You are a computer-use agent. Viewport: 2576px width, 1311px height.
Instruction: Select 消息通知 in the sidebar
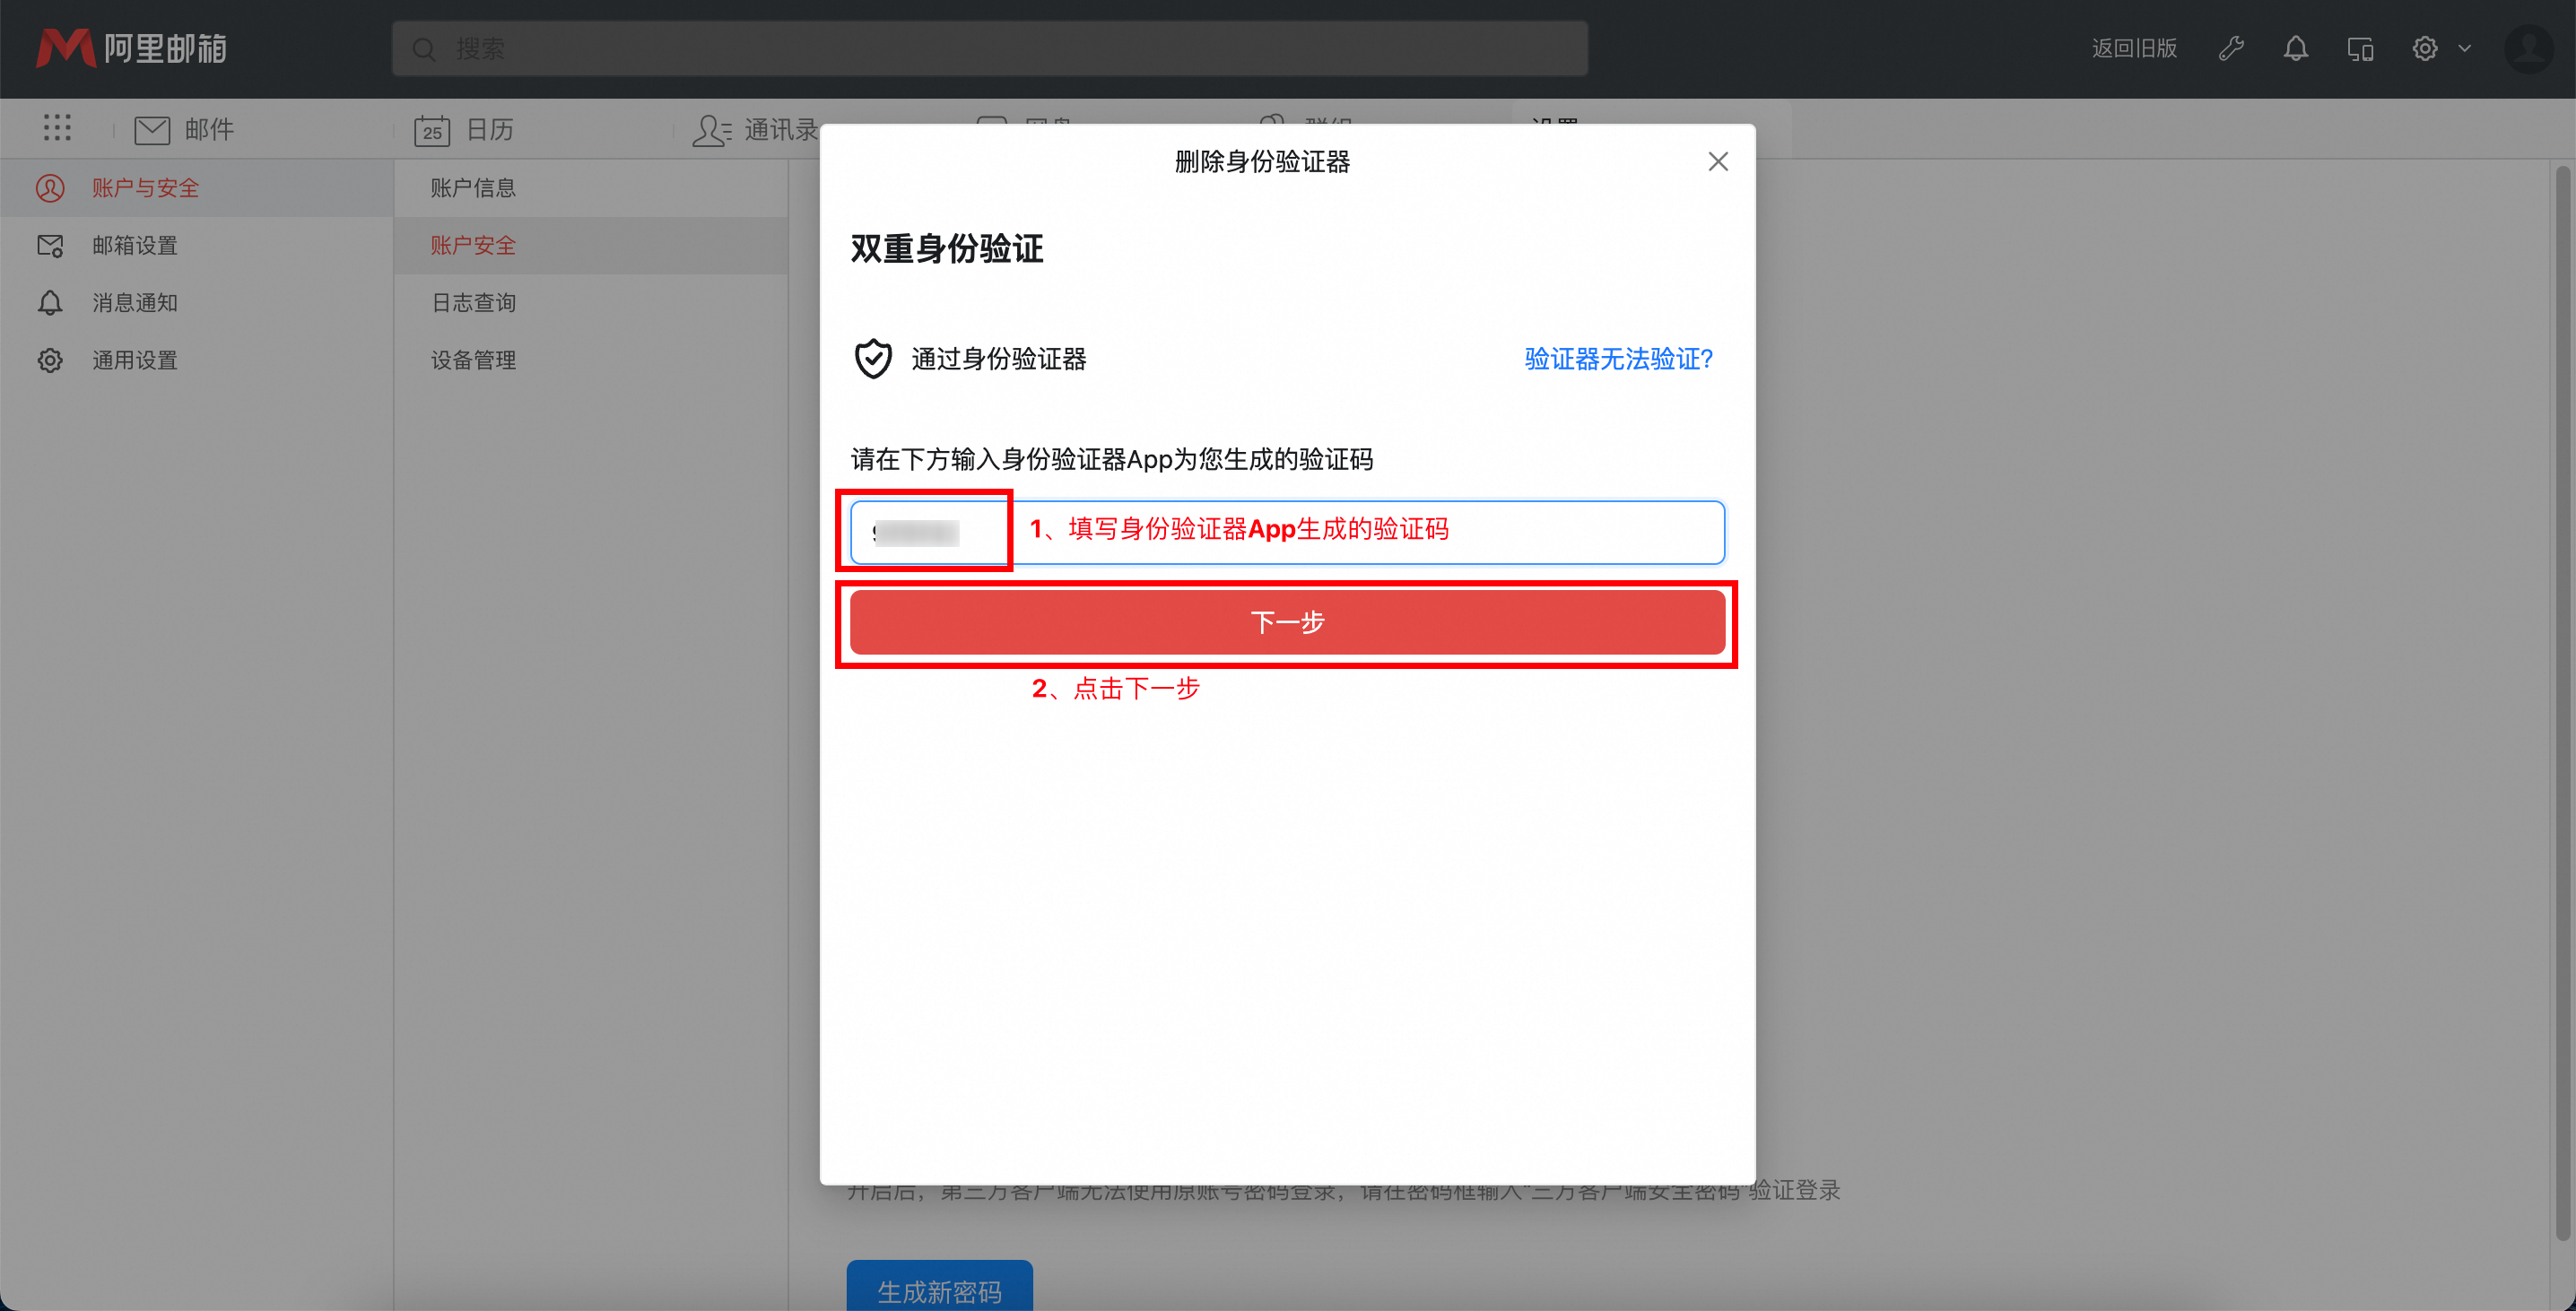[x=134, y=302]
